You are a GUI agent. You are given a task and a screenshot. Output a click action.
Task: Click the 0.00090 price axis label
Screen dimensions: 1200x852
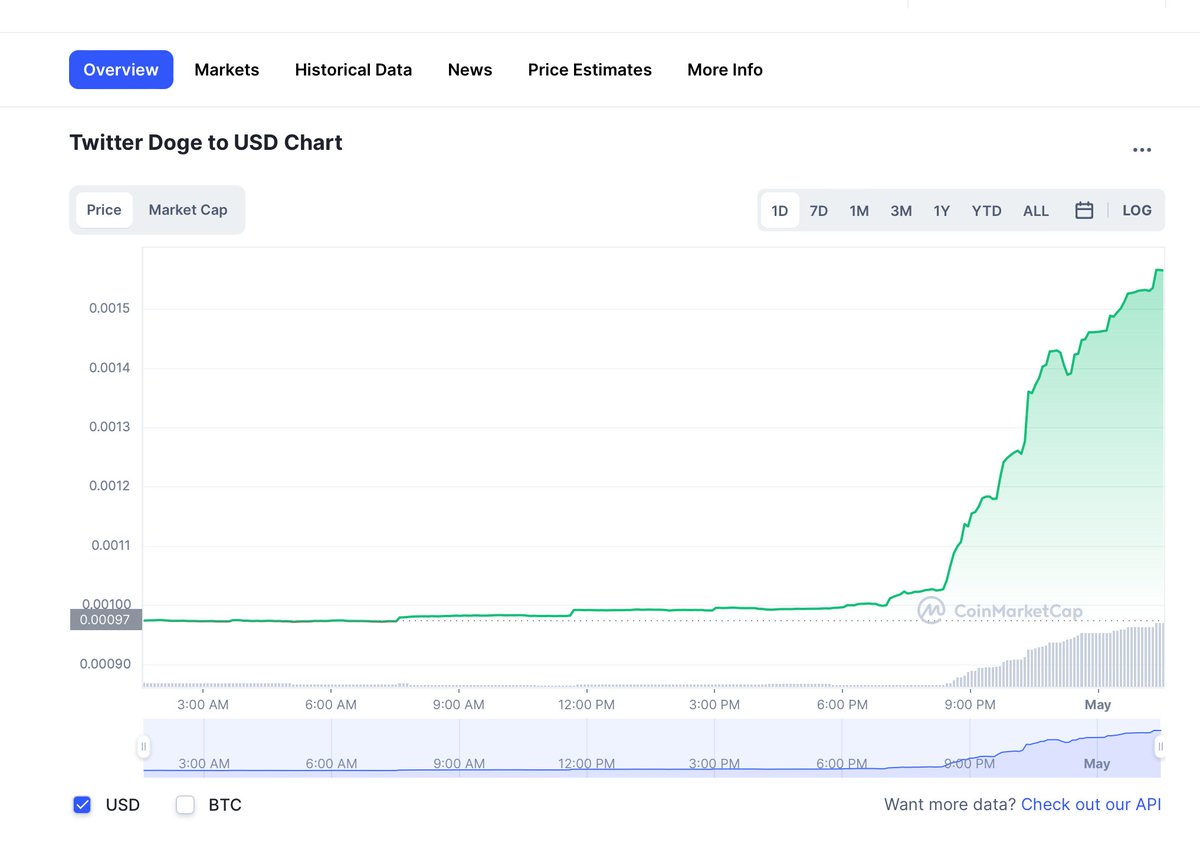tap(106, 664)
